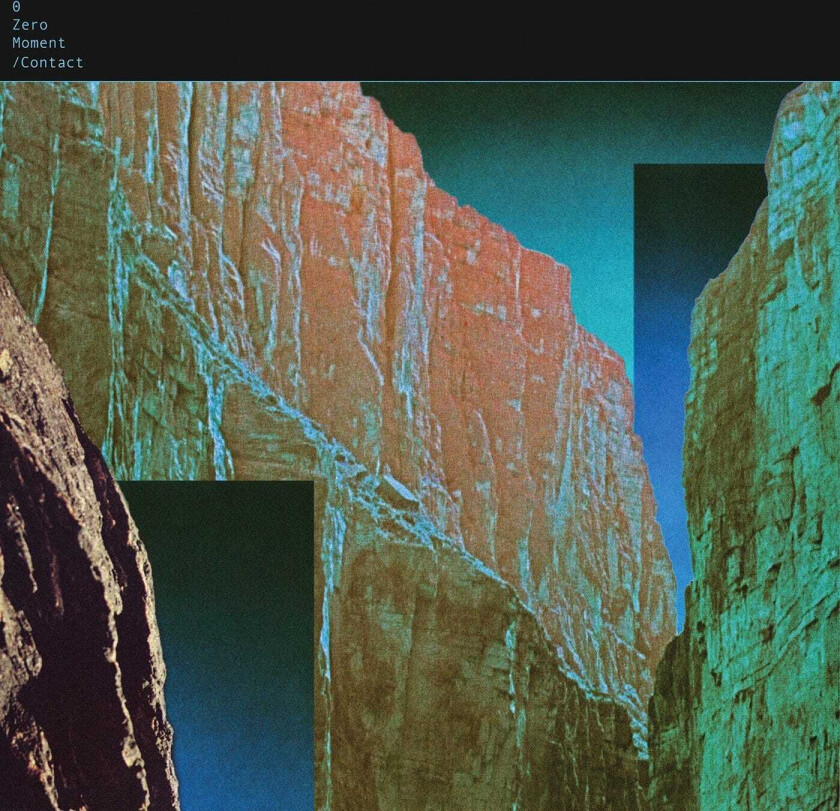This screenshot has width=840, height=811.
Task: Navigate to the Contact page
Action: (47, 62)
